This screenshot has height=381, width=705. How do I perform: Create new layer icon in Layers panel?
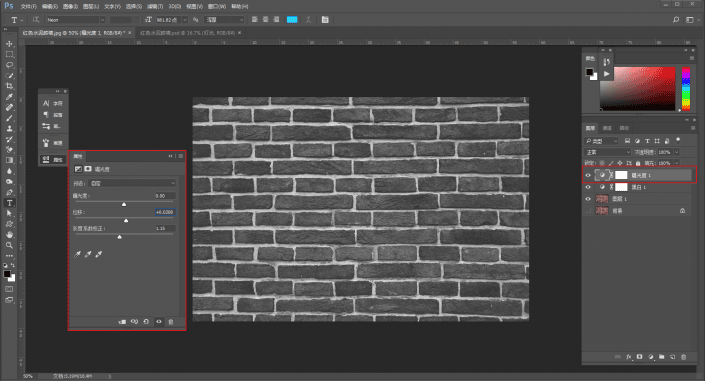click(673, 357)
